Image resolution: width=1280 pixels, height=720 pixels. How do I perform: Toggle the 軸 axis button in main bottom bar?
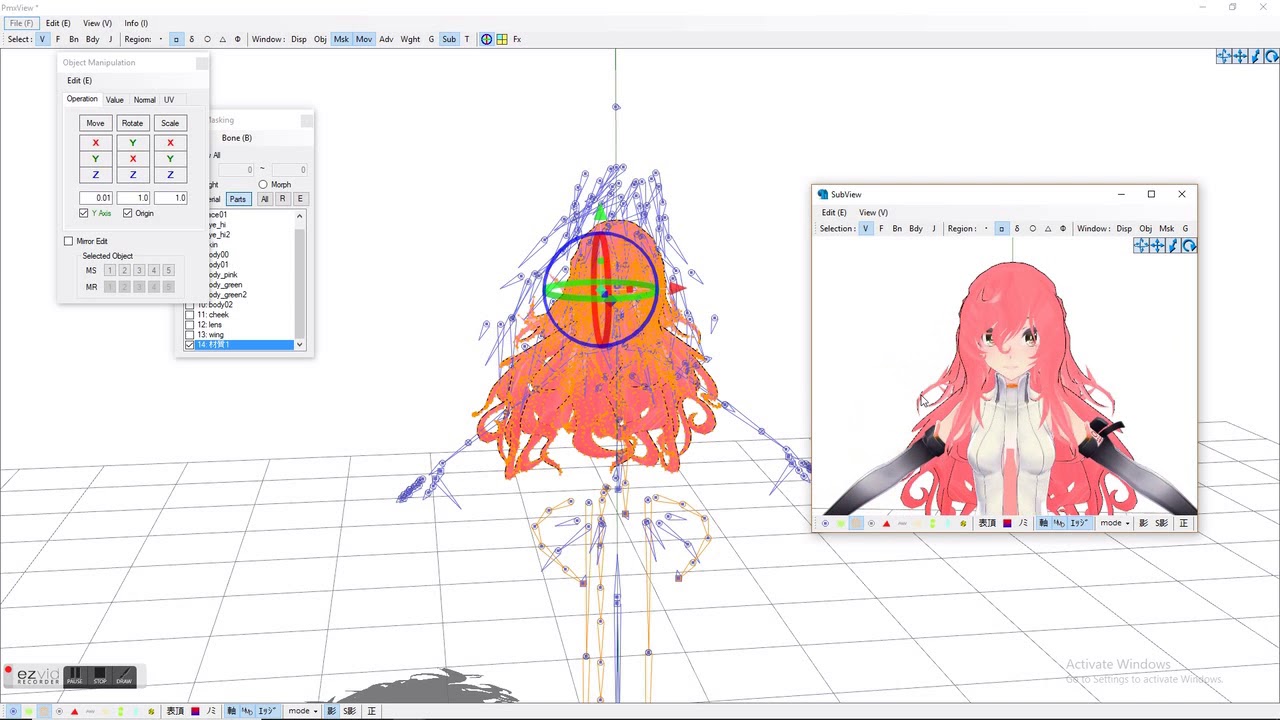point(231,711)
